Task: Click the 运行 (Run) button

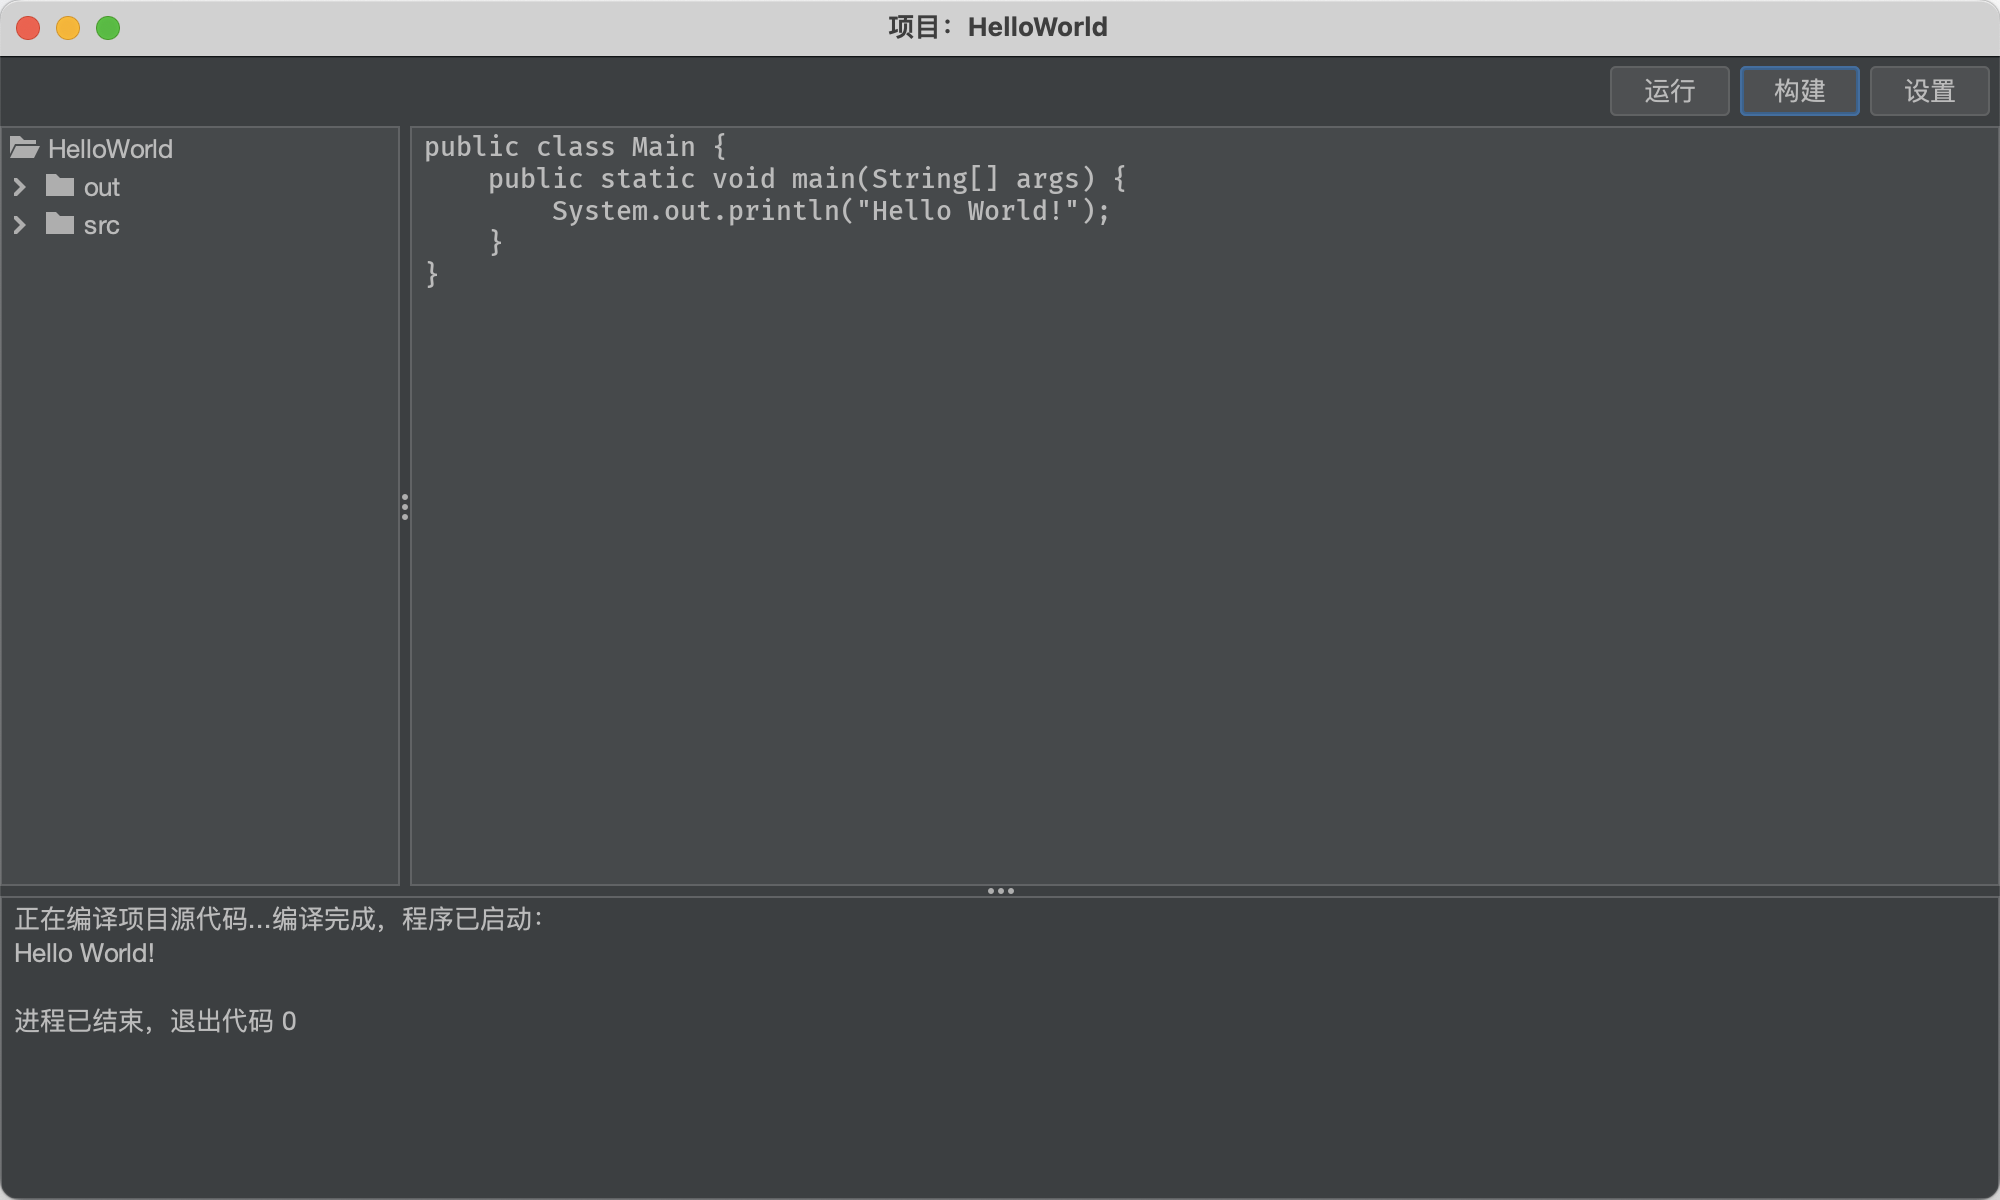Action: [x=1669, y=91]
